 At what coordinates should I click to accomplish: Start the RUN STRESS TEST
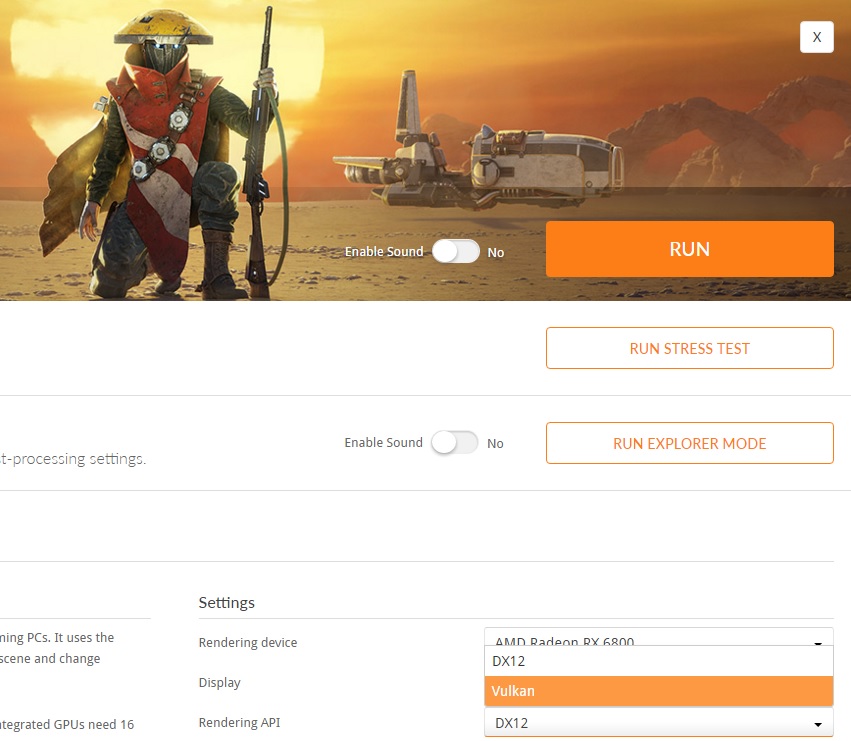point(689,348)
